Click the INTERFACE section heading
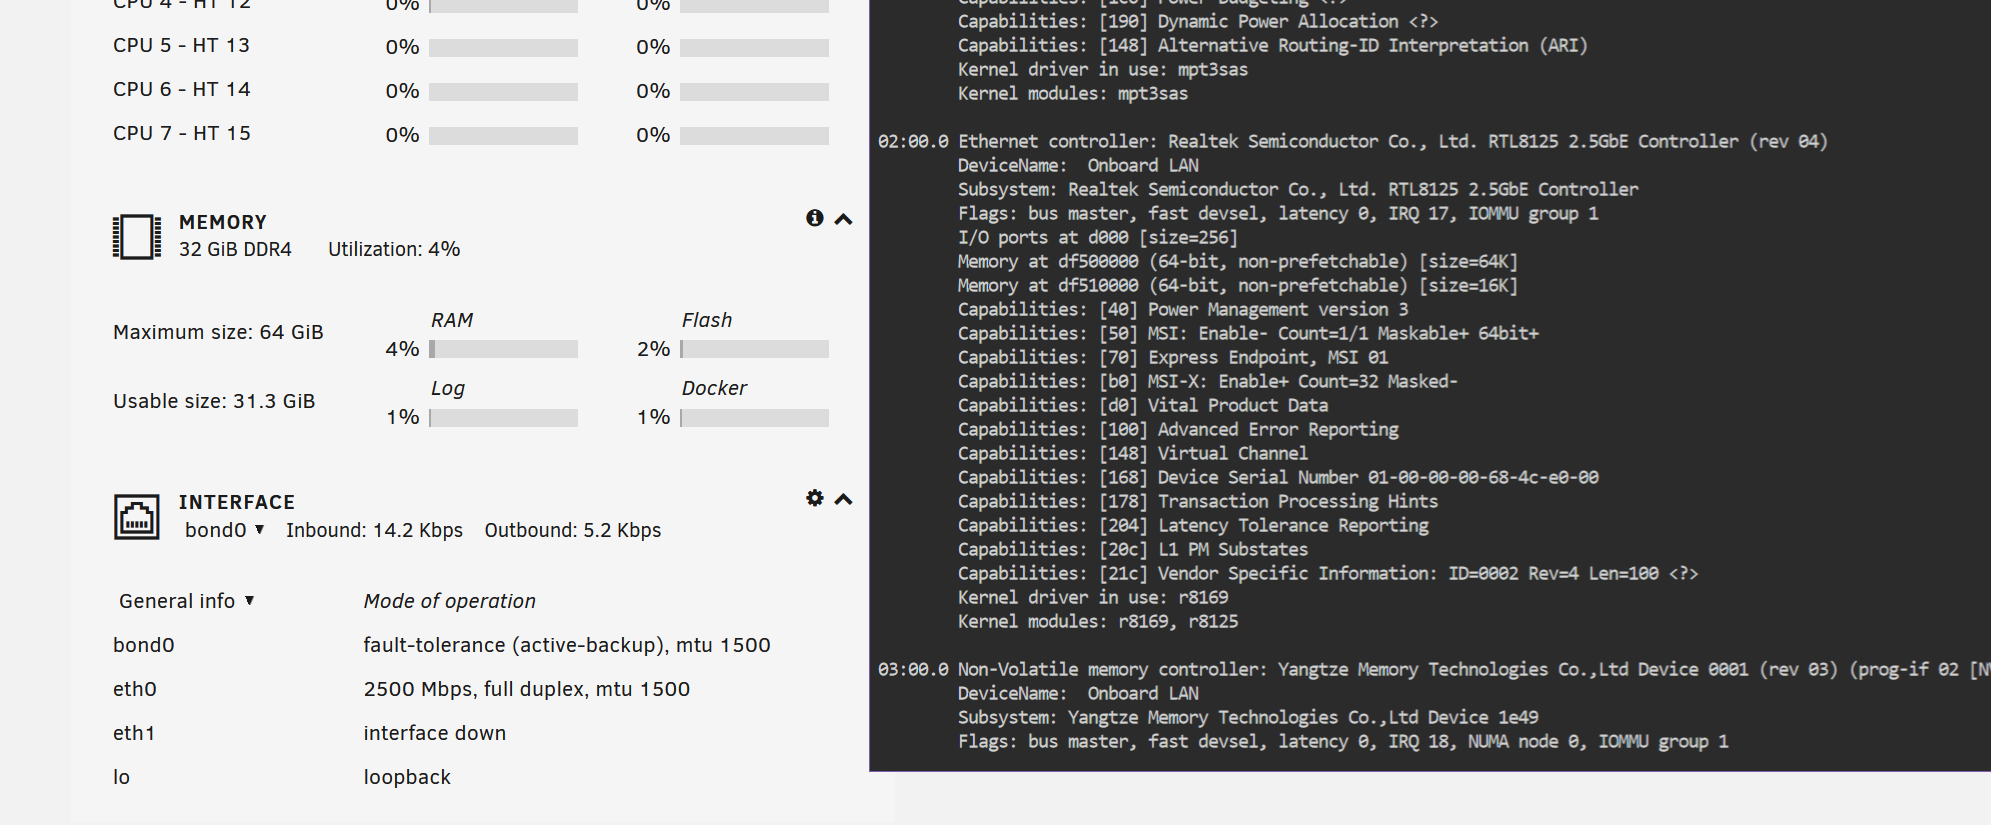 pyautogui.click(x=237, y=502)
